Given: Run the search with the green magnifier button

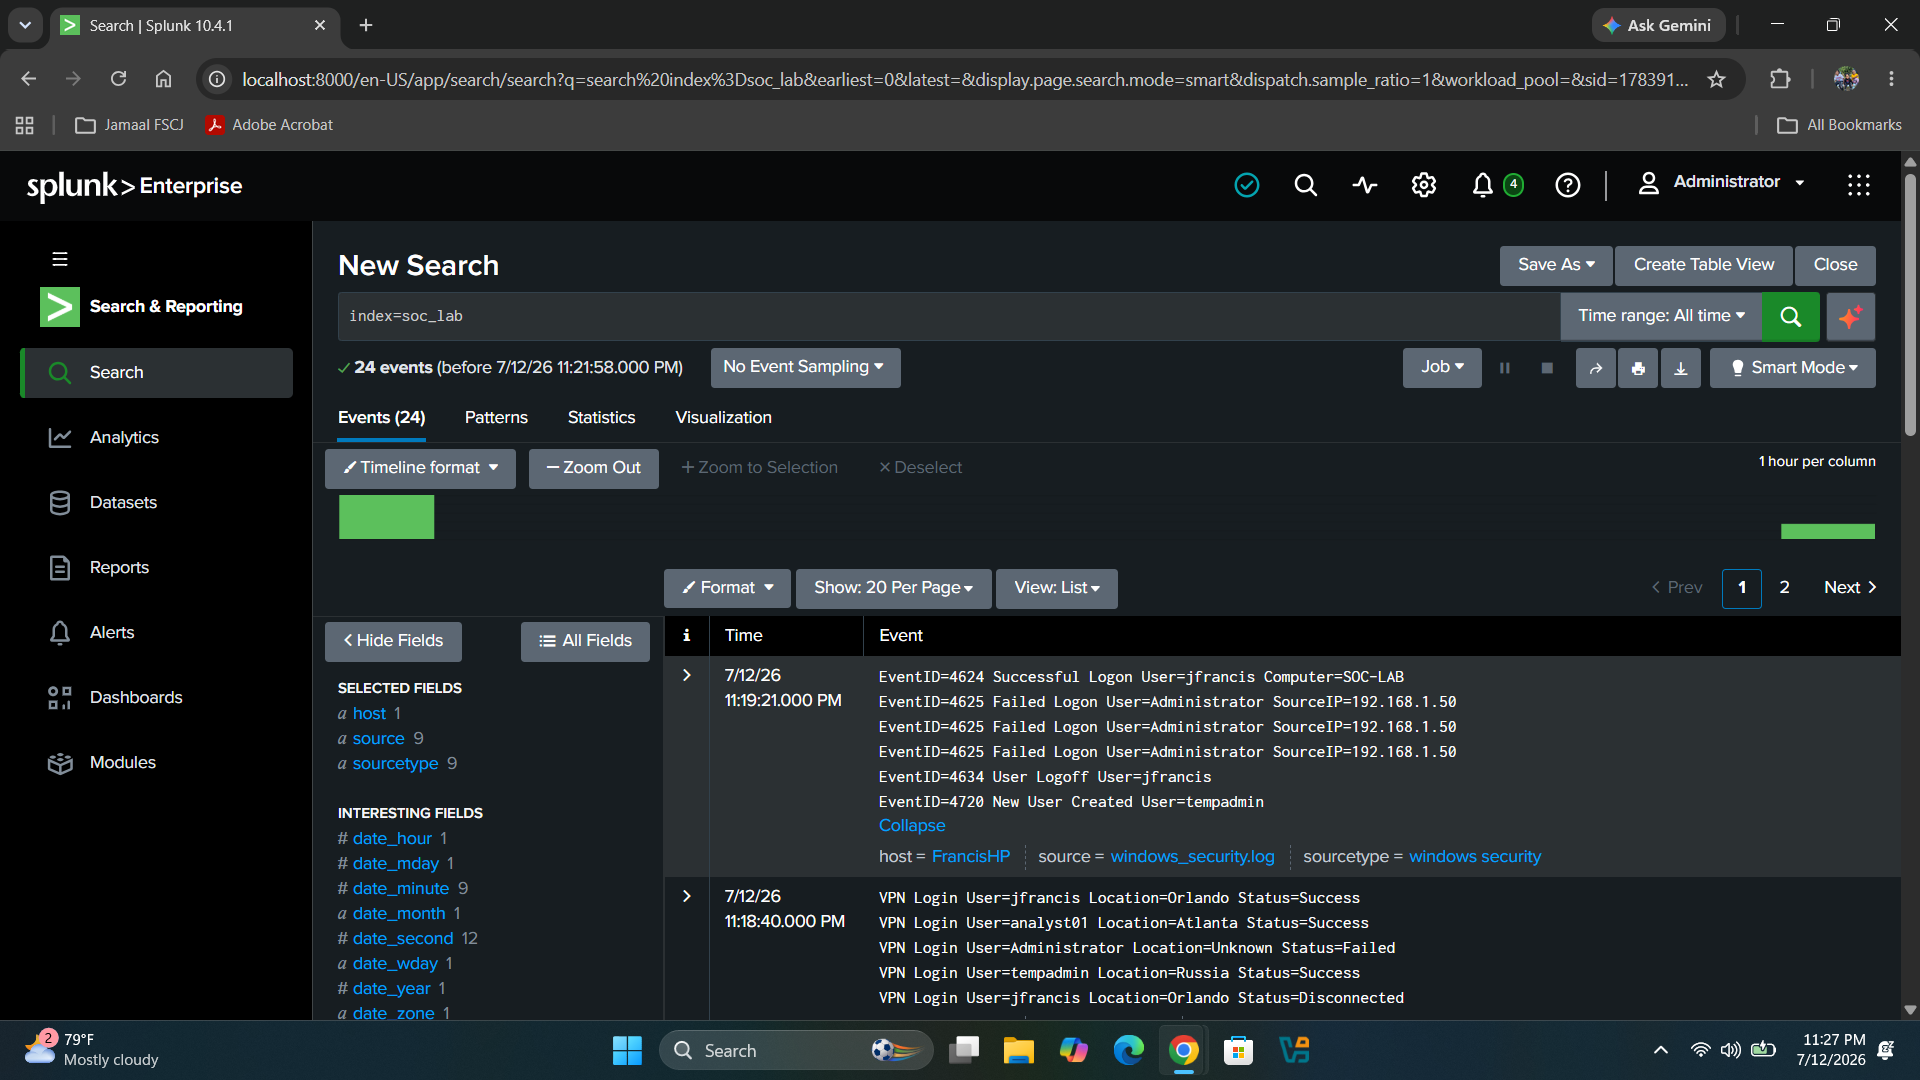Looking at the screenshot, I should [x=1790, y=317].
